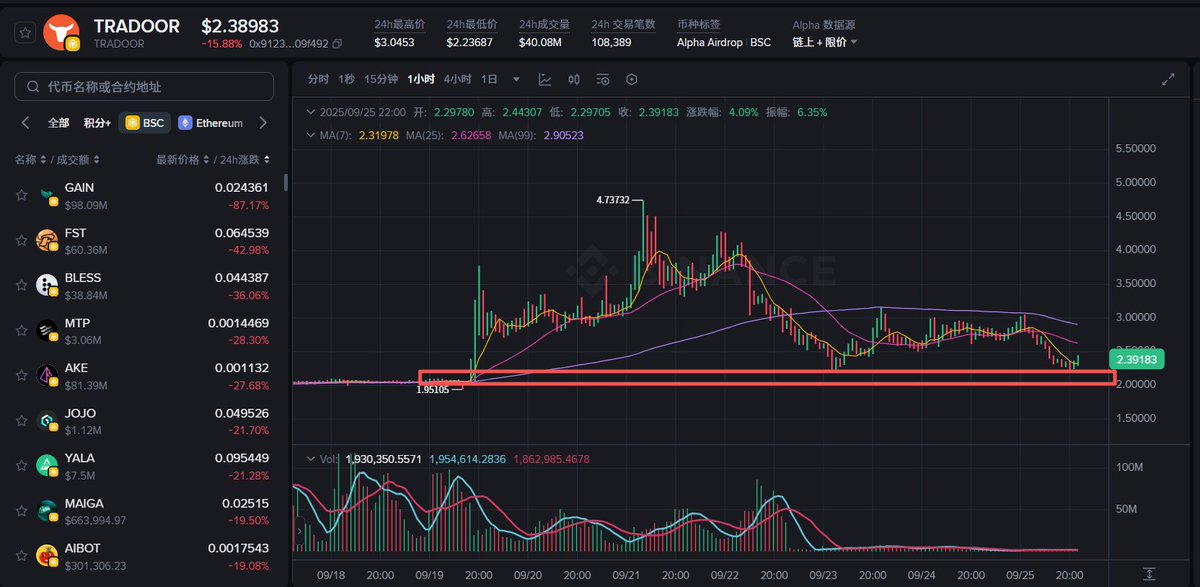Screen dimensions: 1200x587
Task: Sort token list by 24h涨跌 column
Action: click(x=235, y=160)
